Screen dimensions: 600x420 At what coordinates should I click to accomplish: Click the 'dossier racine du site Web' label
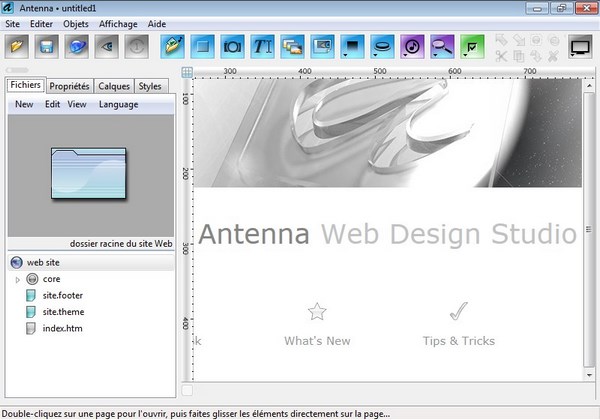click(x=121, y=244)
